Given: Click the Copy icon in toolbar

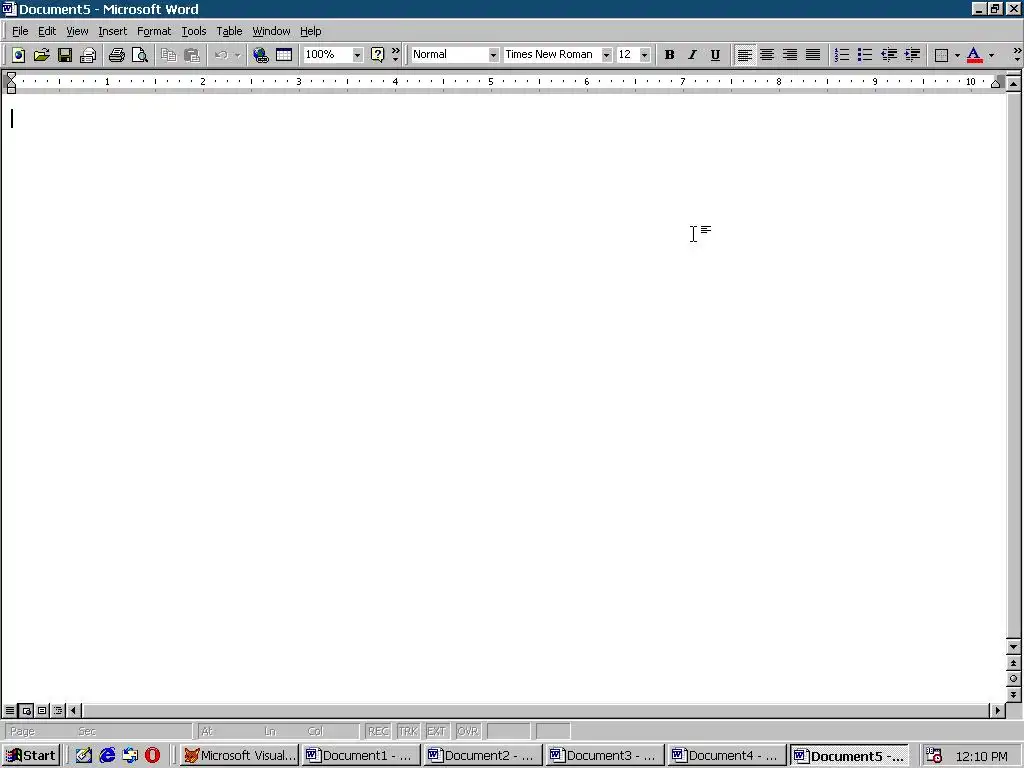Looking at the screenshot, I should coord(168,55).
